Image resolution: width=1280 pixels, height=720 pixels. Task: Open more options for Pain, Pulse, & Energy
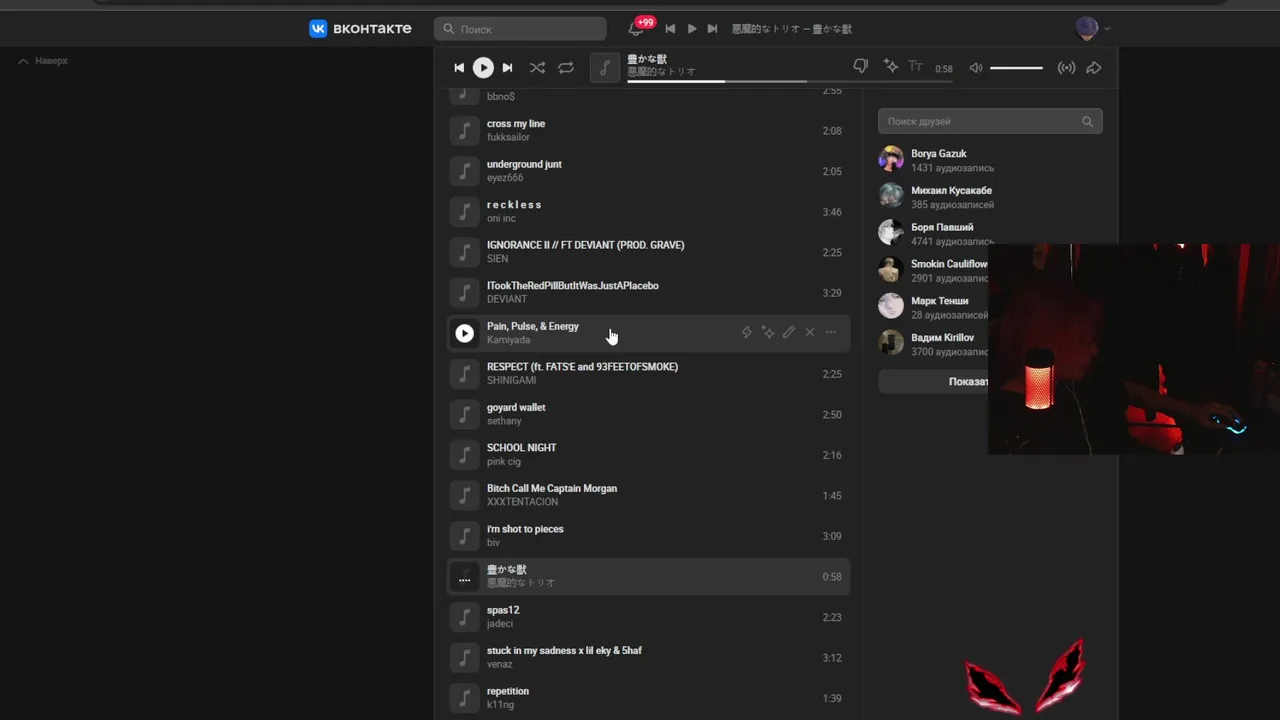click(831, 332)
